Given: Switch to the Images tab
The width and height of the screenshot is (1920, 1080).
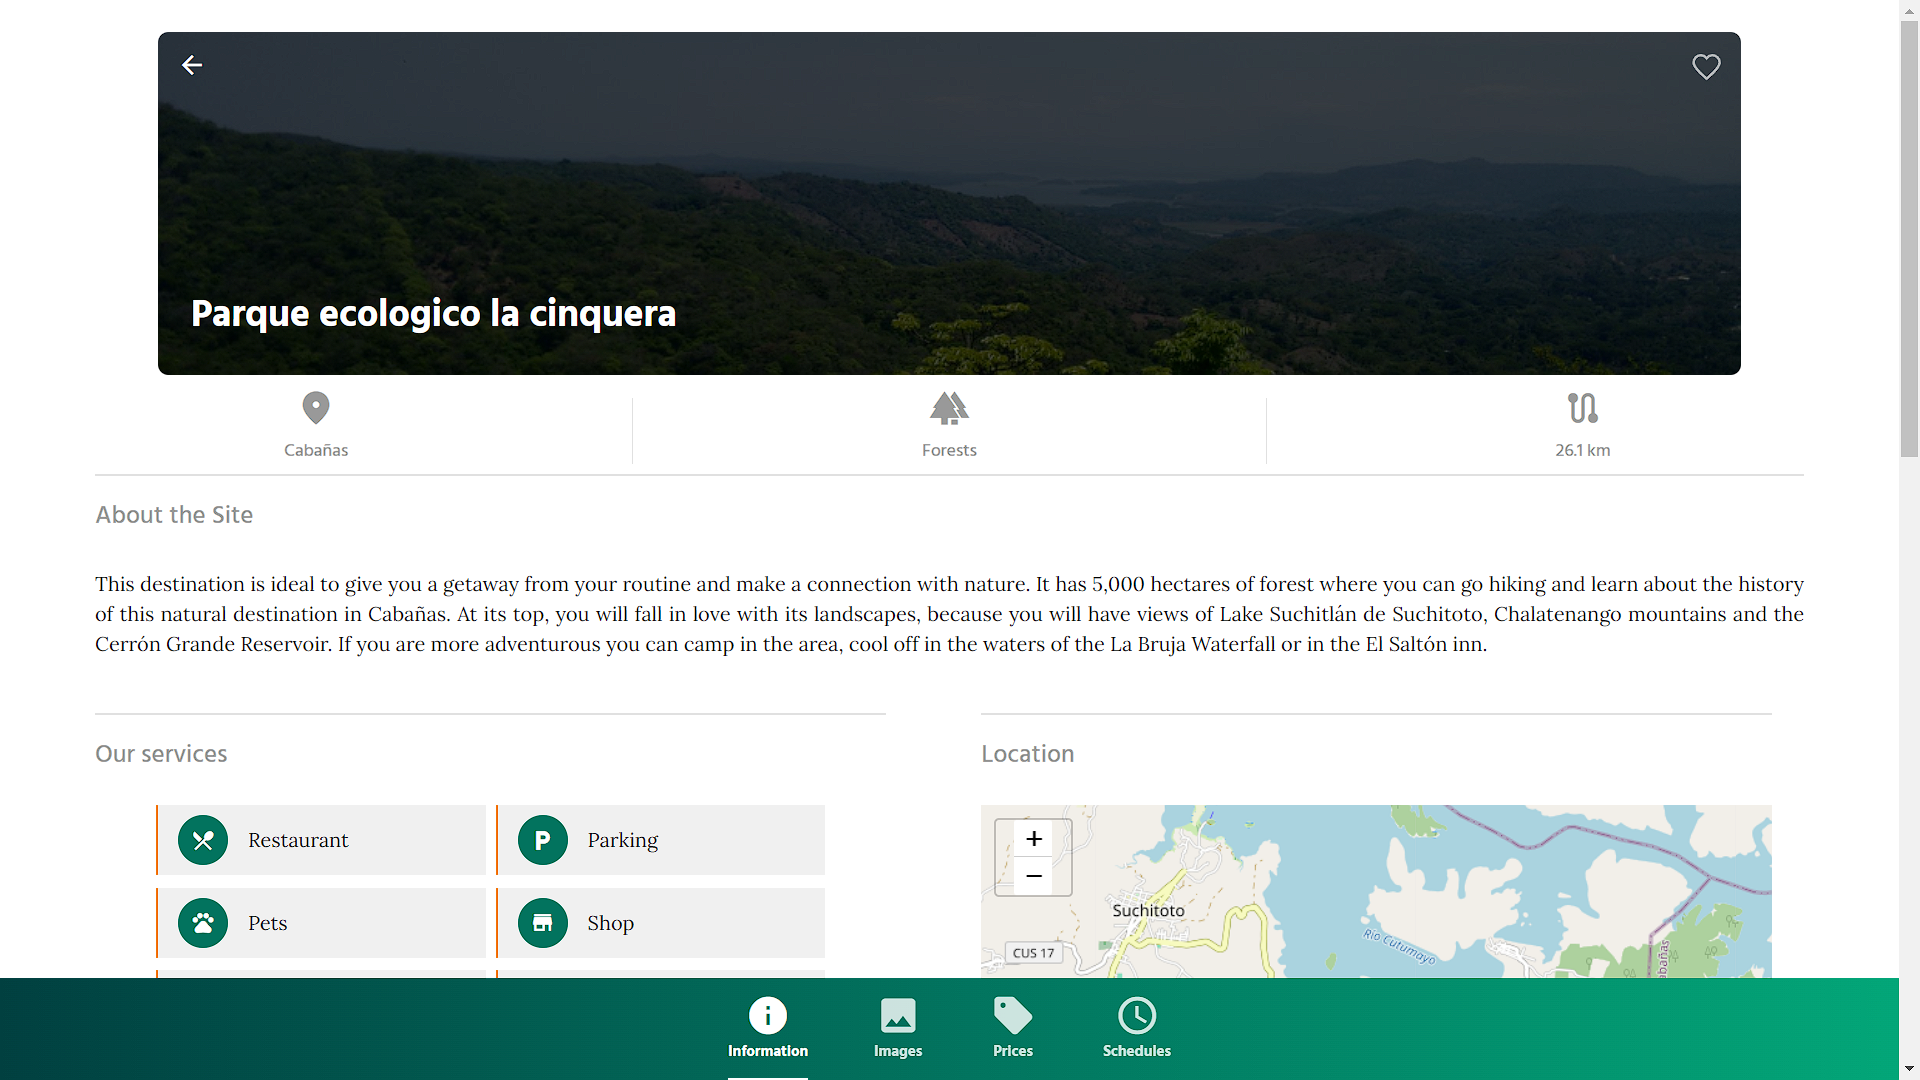Looking at the screenshot, I should (898, 1028).
